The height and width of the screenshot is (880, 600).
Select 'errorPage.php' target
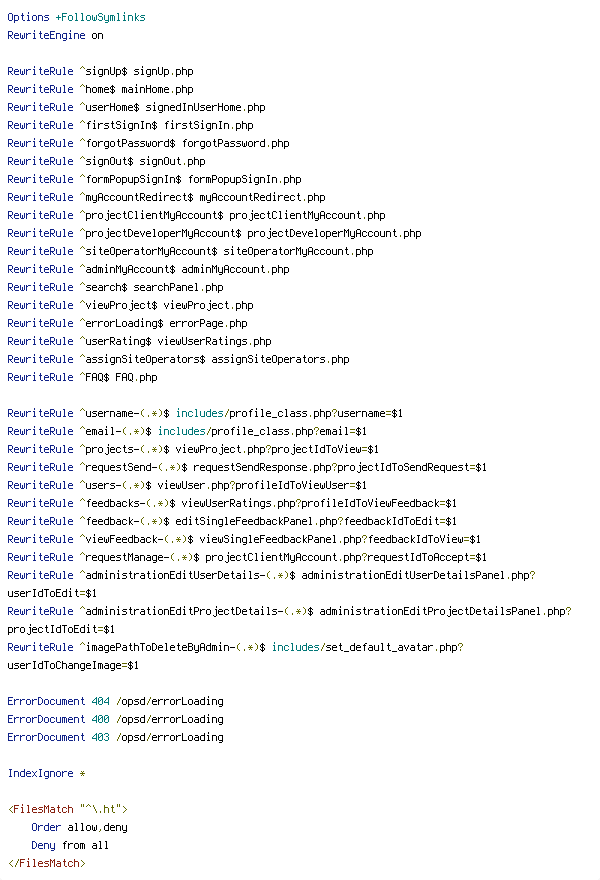[x=209, y=323]
